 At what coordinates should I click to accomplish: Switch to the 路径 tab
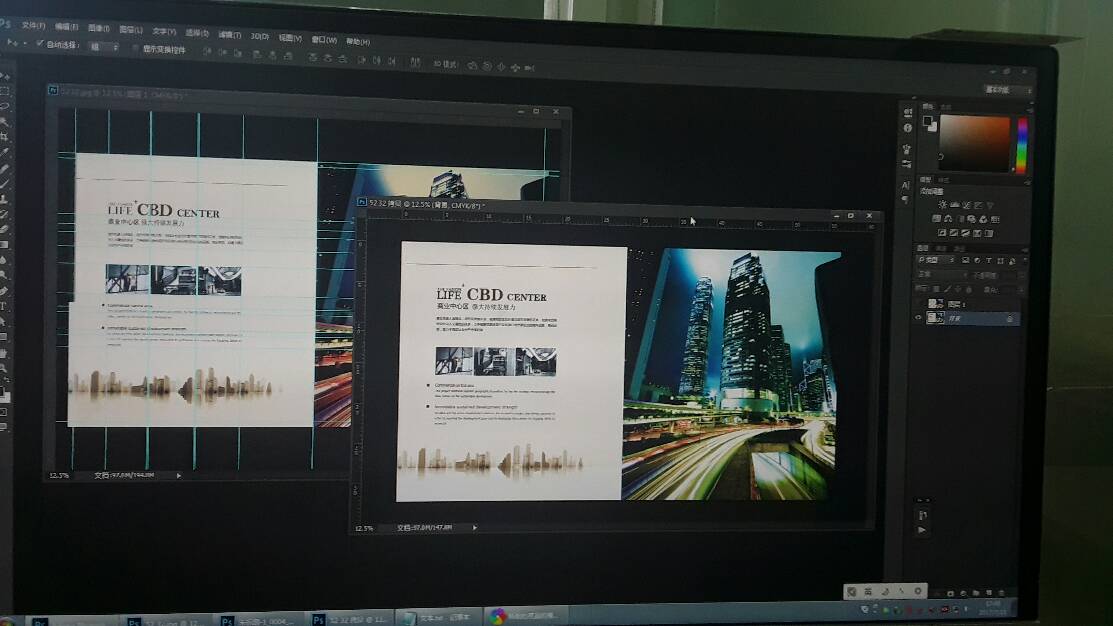point(959,248)
